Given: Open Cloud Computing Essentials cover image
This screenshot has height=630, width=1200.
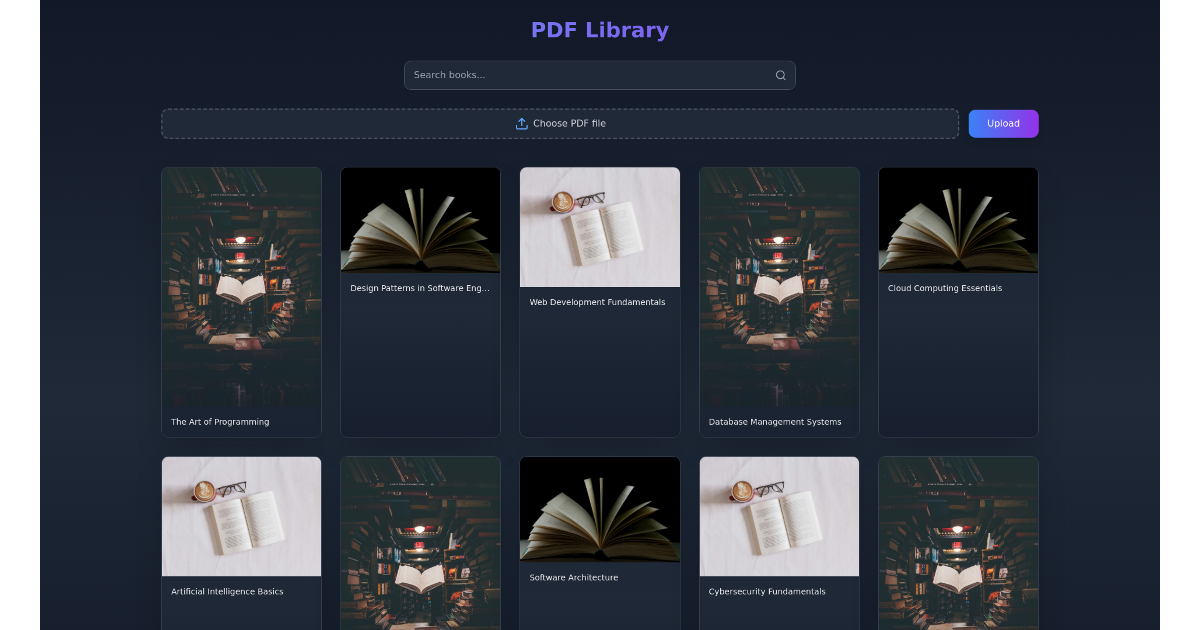Looking at the screenshot, I should tap(958, 220).
